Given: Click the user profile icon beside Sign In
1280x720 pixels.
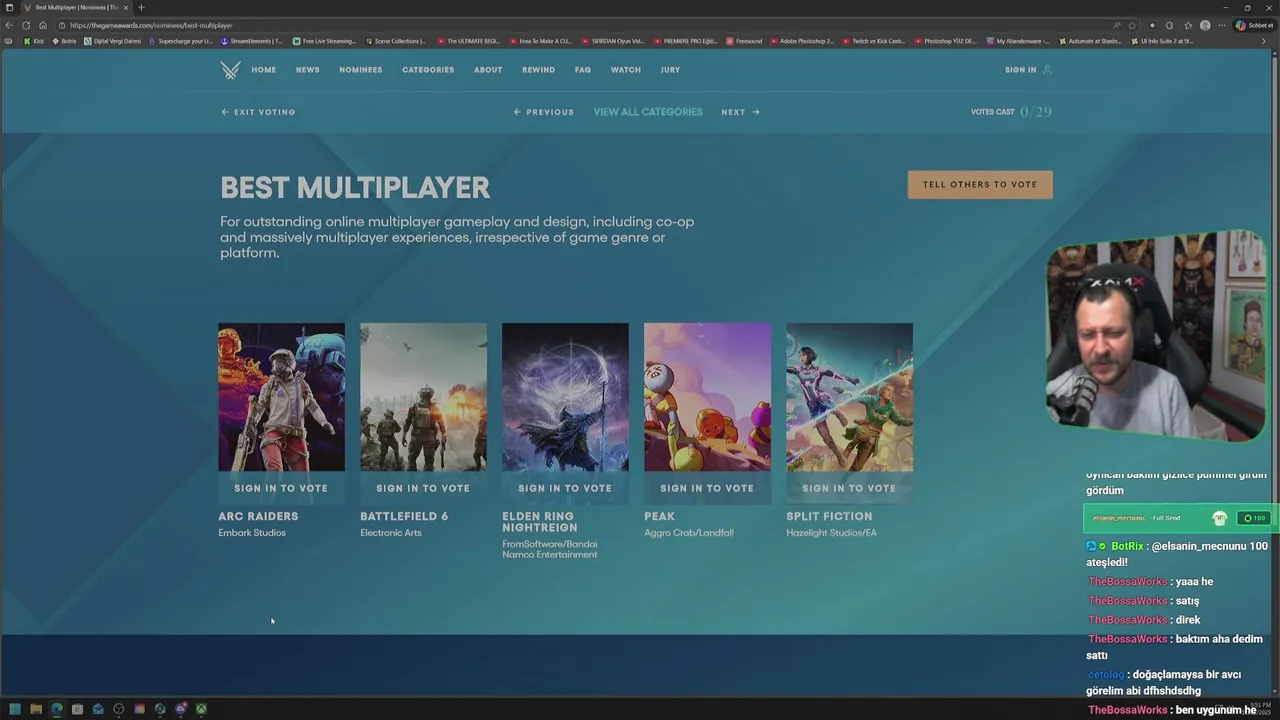Looking at the screenshot, I should (1047, 70).
